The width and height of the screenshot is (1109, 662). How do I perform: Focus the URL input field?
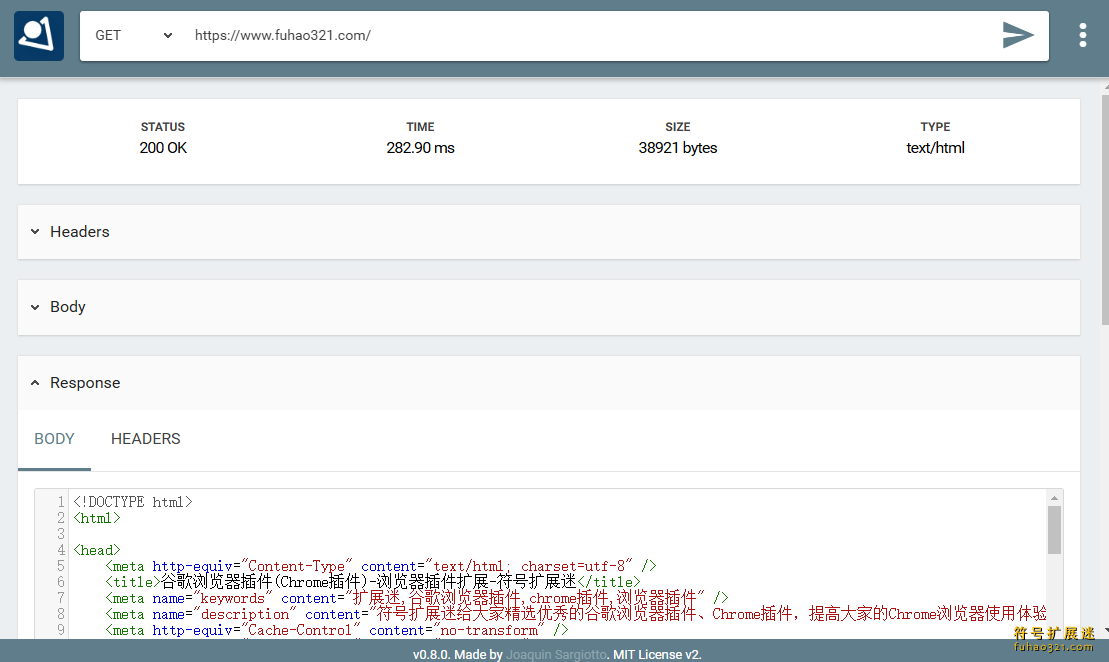(590, 35)
